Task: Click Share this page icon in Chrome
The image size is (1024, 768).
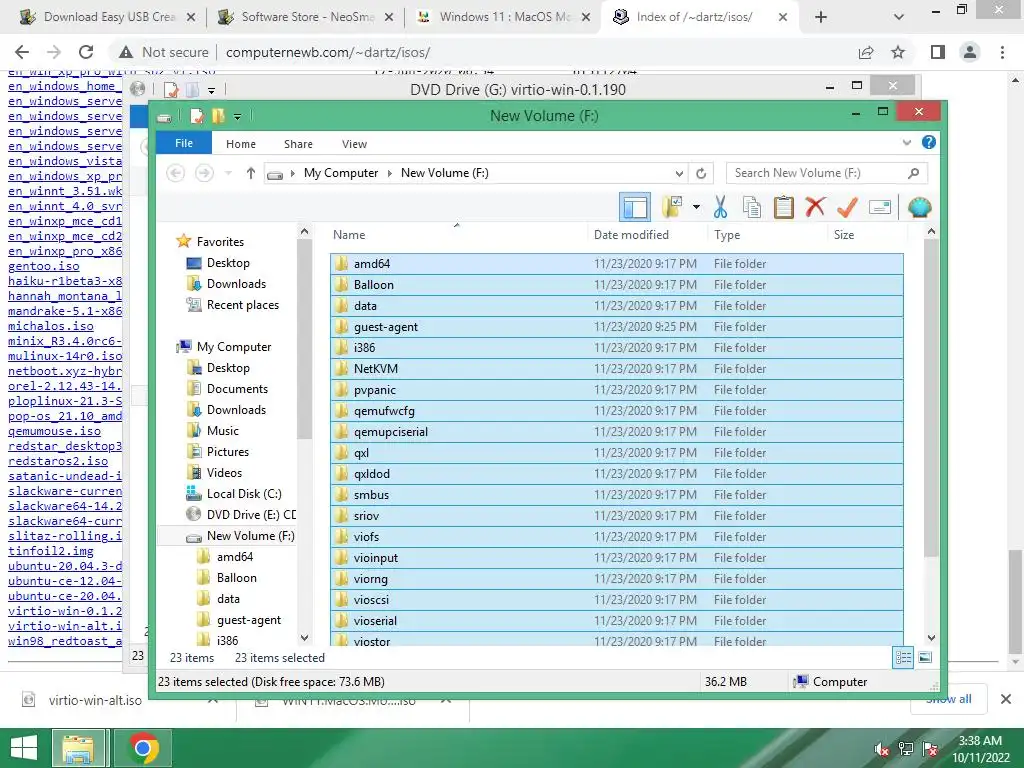Action: click(x=866, y=52)
